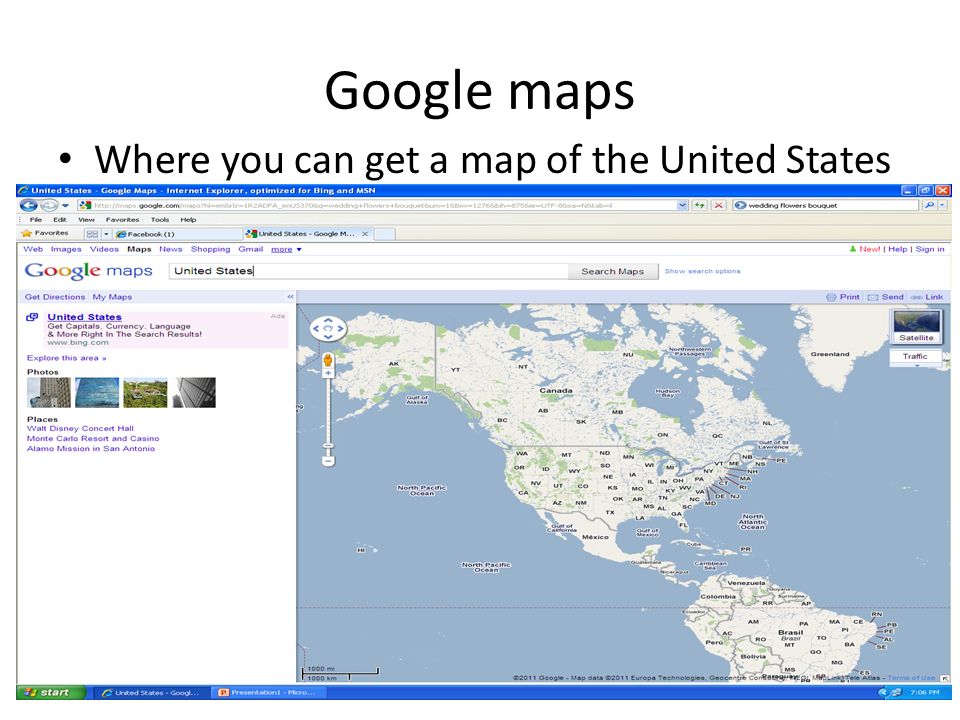Click the Print link above the map
The height and width of the screenshot is (720, 960).
click(843, 297)
